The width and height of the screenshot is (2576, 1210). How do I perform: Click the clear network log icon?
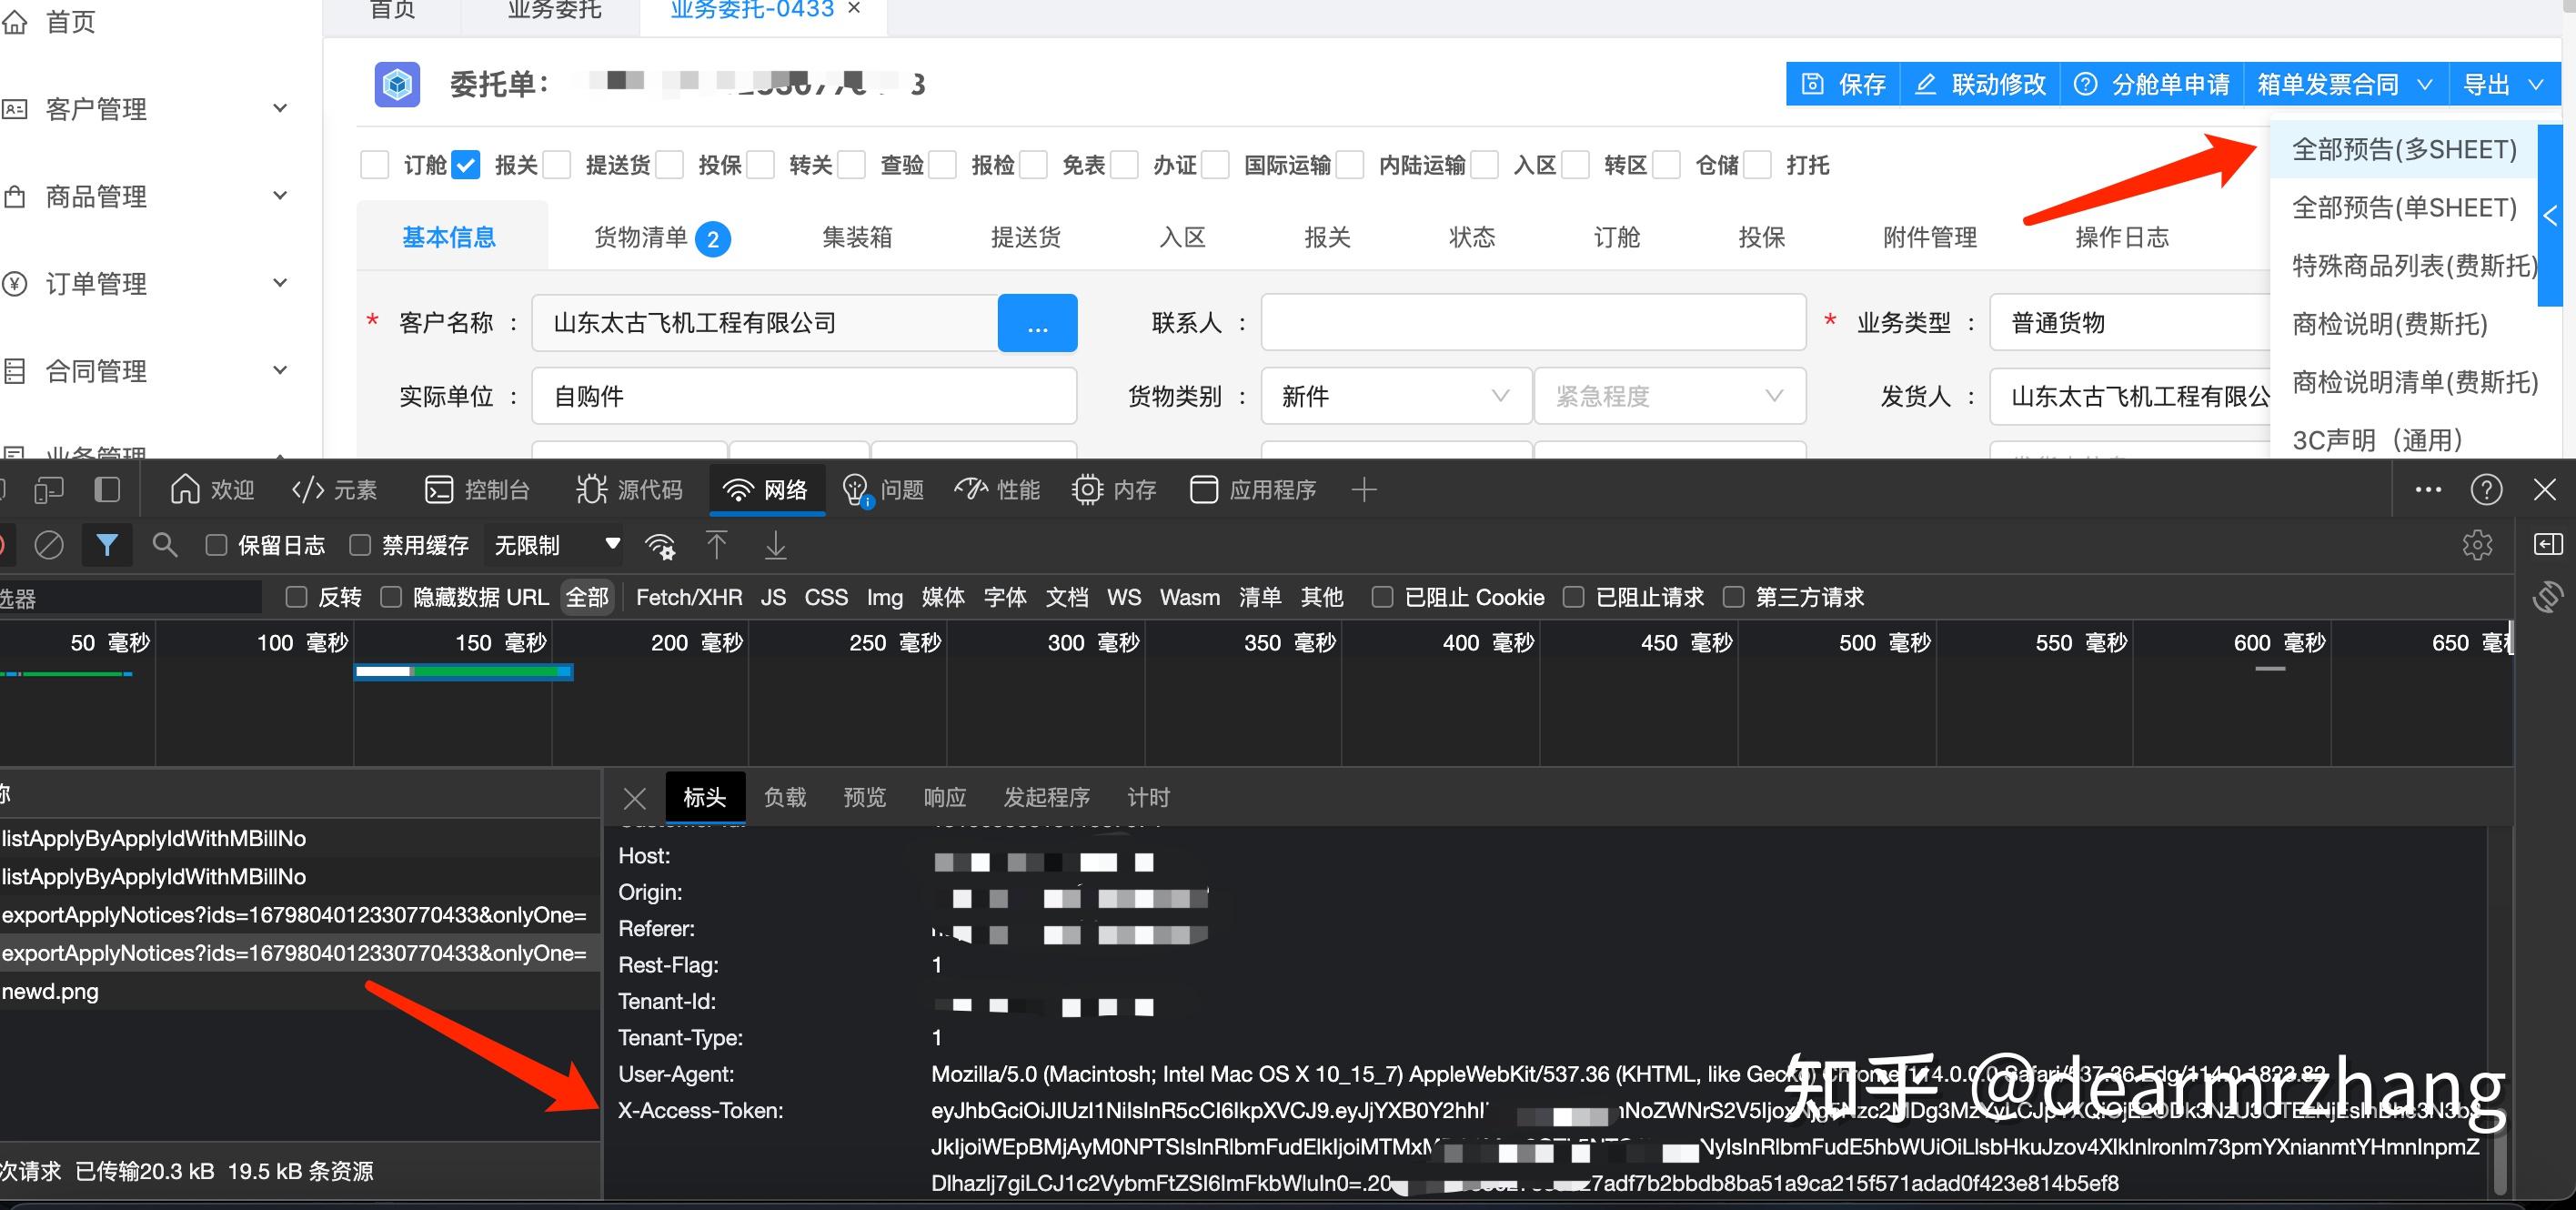[49, 545]
